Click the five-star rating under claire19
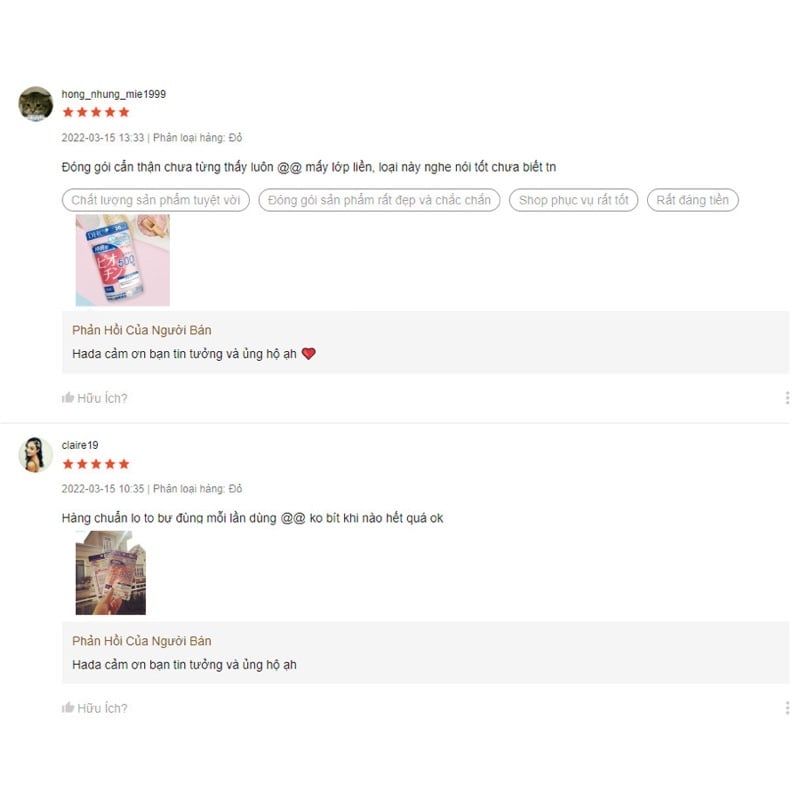 (96, 464)
